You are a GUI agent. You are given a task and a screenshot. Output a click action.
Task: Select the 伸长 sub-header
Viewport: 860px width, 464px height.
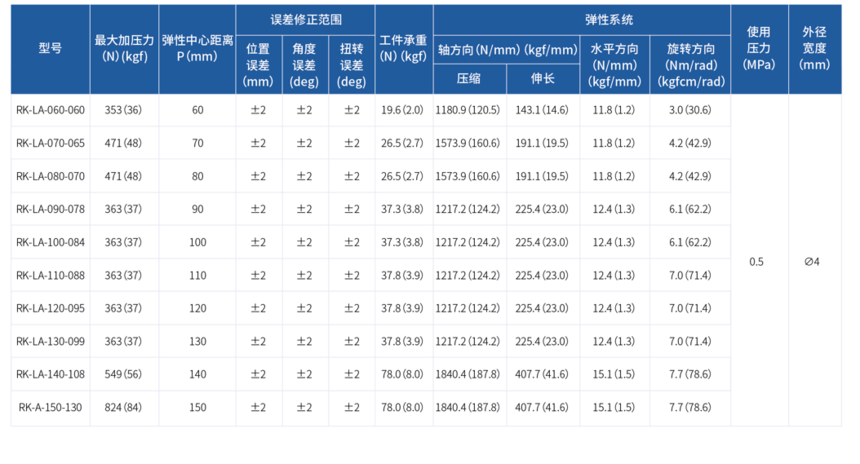[542, 79]
